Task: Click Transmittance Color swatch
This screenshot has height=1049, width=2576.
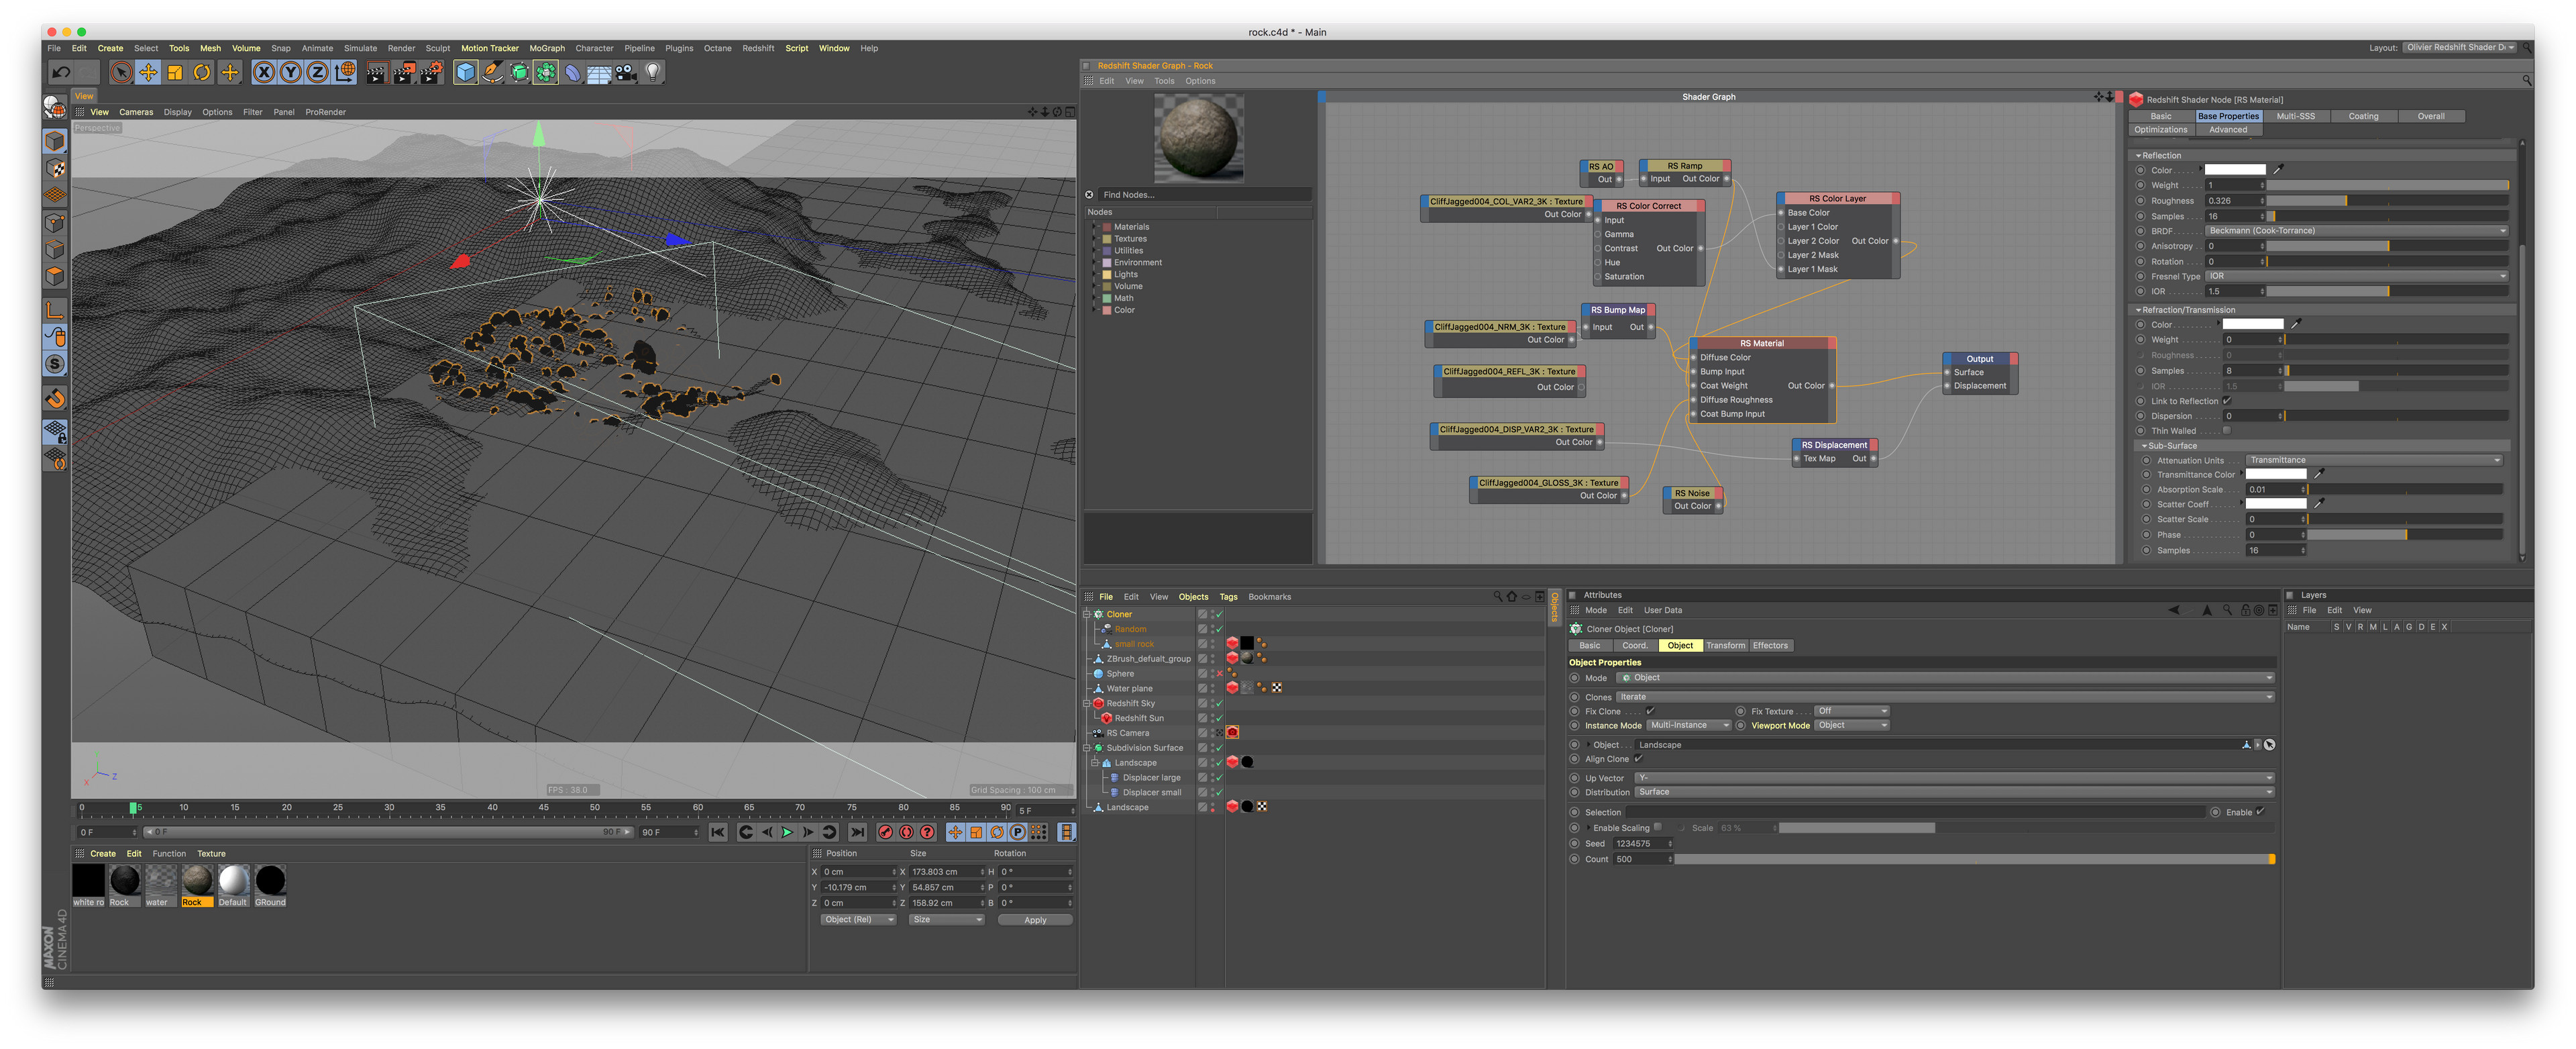Action: [2276, 475]
